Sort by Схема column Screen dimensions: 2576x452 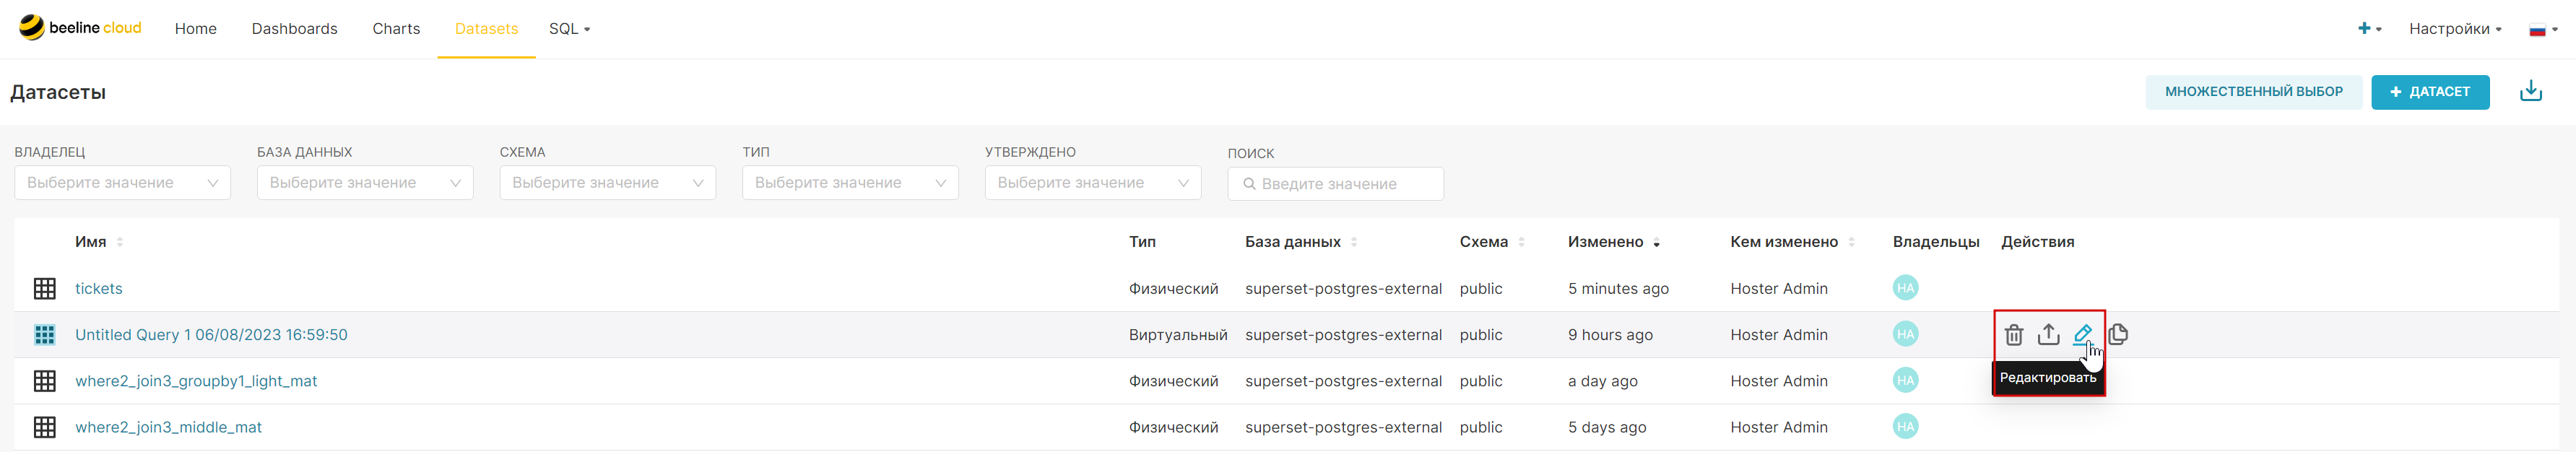pos(1491,242)
